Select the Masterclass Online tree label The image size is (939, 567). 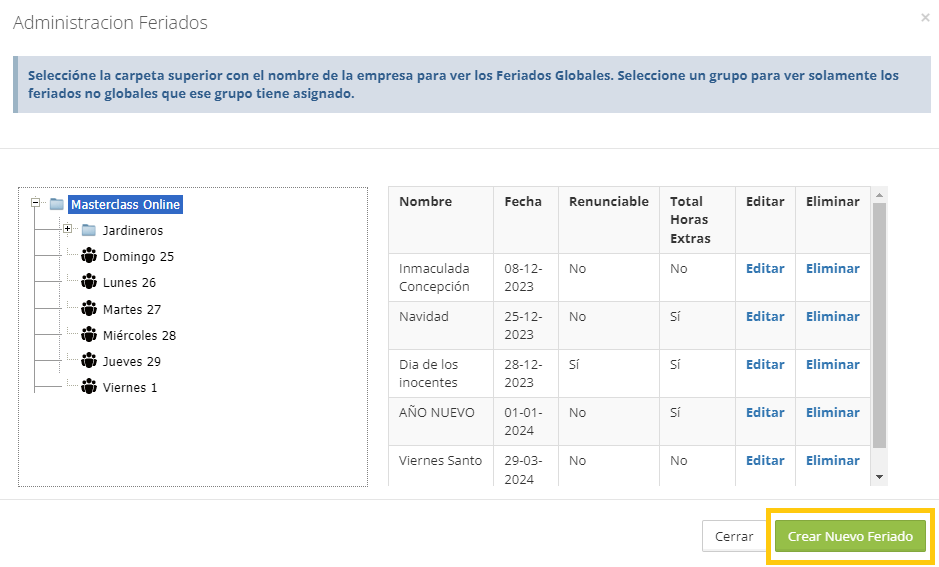125,205
